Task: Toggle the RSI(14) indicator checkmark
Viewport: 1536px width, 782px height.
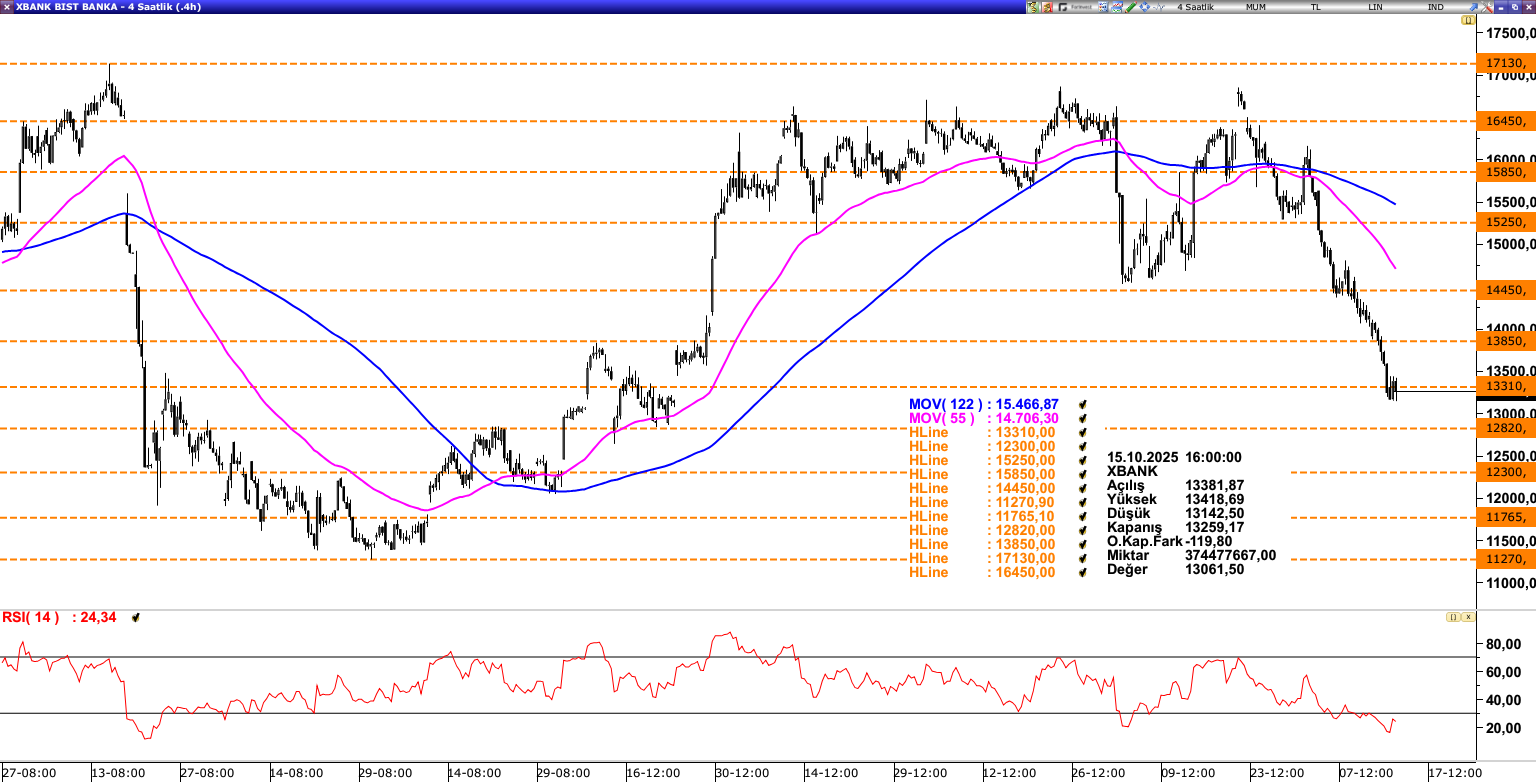Action: (x=135, y=618)
